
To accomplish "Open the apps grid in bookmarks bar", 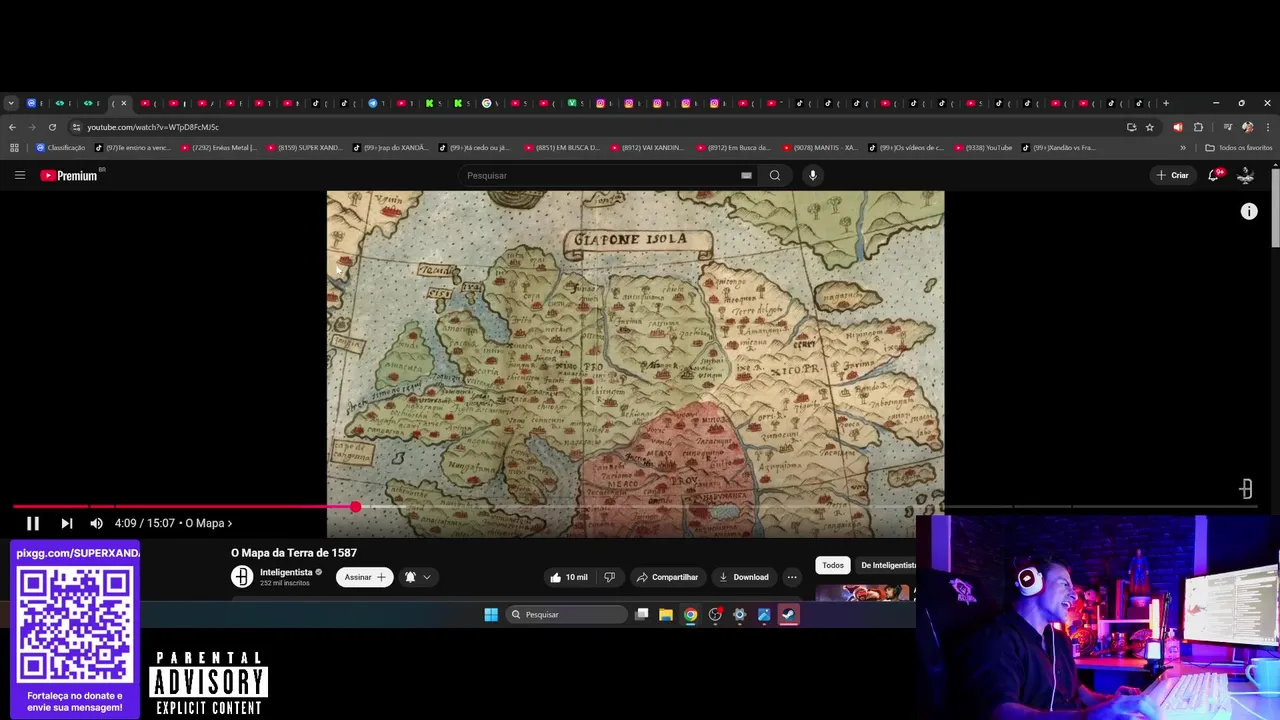I will (14, 148).
